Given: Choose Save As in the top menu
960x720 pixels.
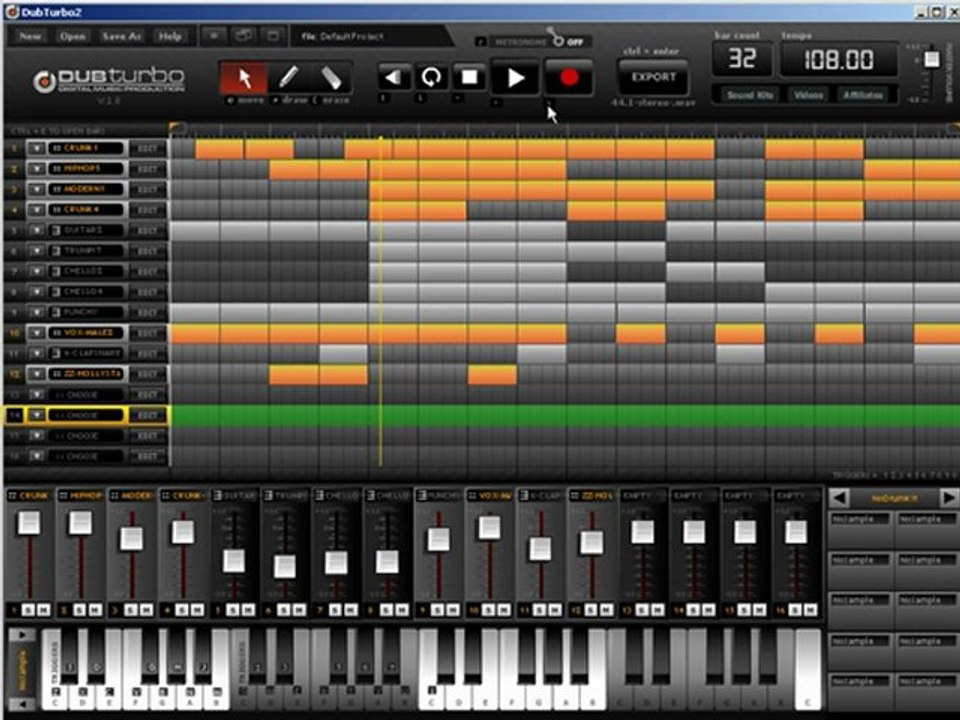Looking at the screenshot, I should point(121,36).
